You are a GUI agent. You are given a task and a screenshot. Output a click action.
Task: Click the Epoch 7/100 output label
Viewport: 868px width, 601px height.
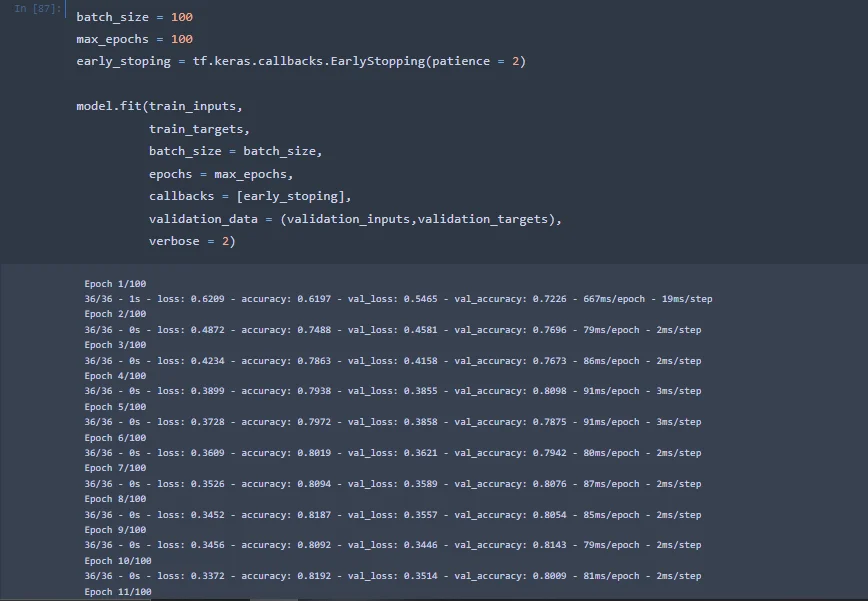pyautogui.click(x=112, y=468)
